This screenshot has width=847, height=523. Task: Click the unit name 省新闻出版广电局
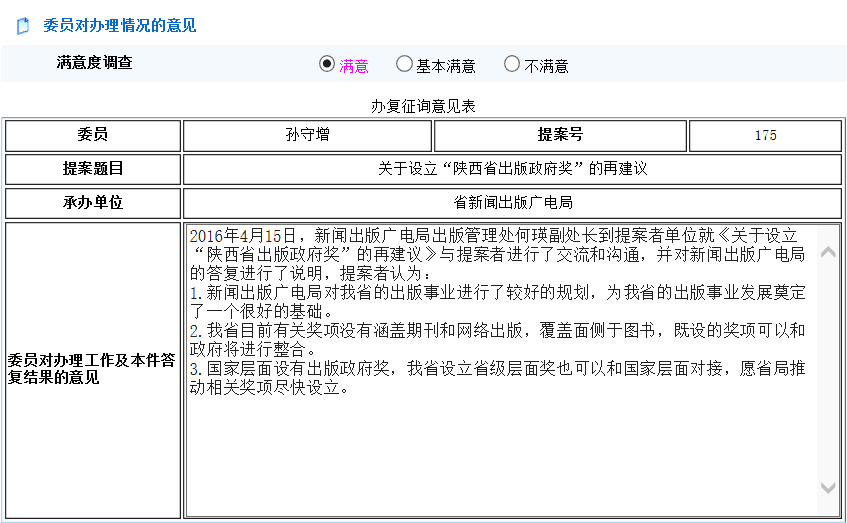[x=513, y=203]
